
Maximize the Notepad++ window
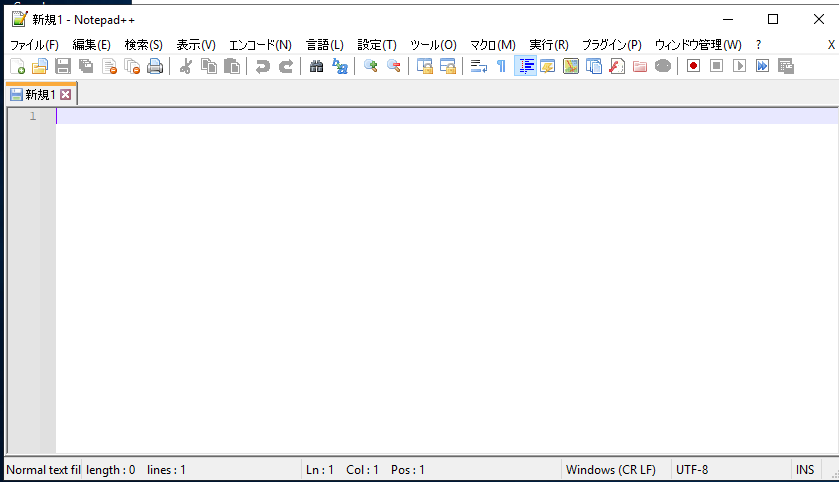tap(773, 19)
